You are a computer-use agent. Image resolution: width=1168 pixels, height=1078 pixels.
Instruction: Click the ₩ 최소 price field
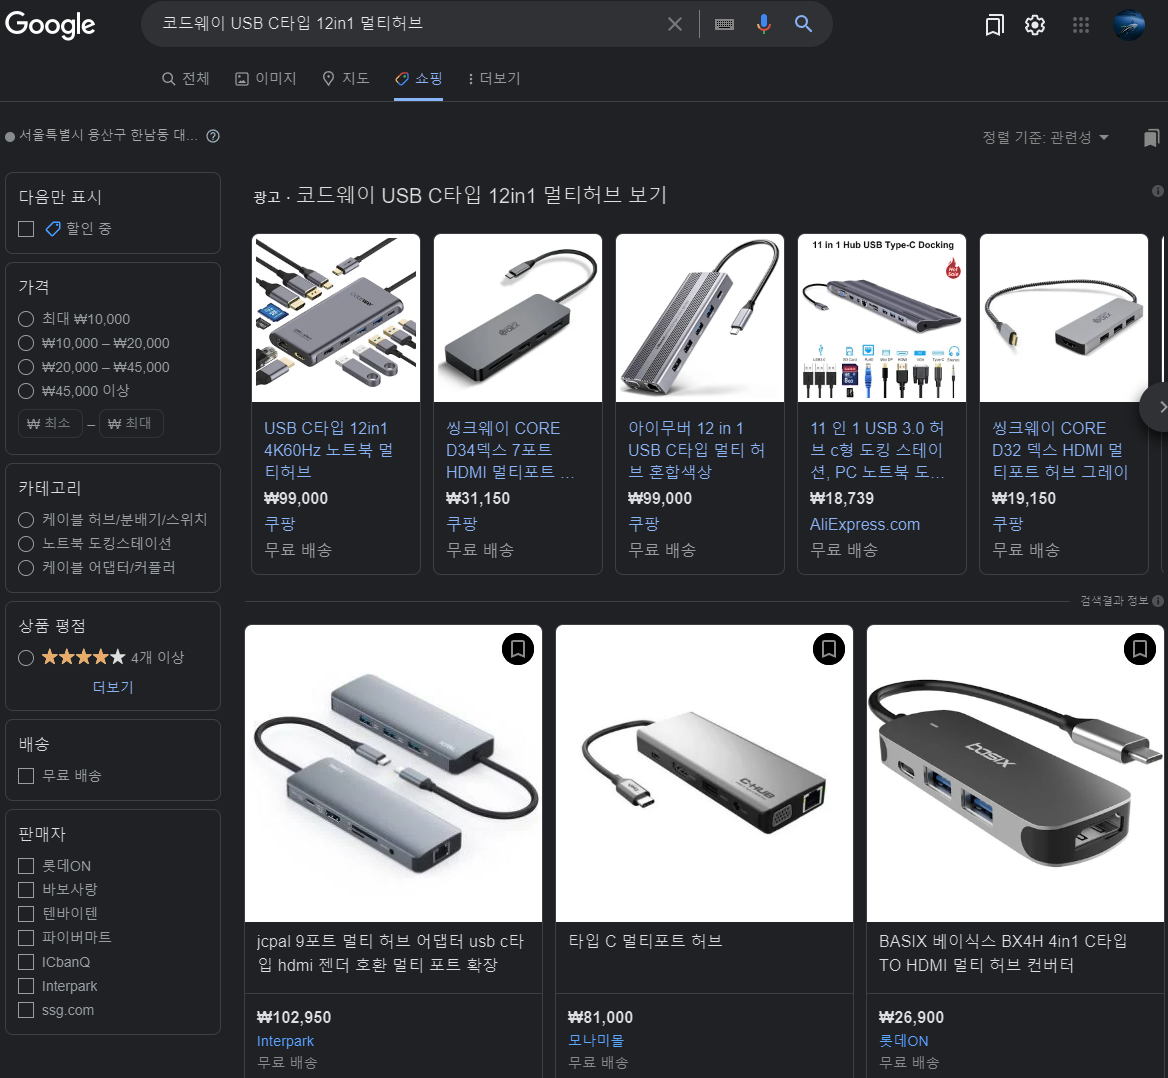(49, 423)
